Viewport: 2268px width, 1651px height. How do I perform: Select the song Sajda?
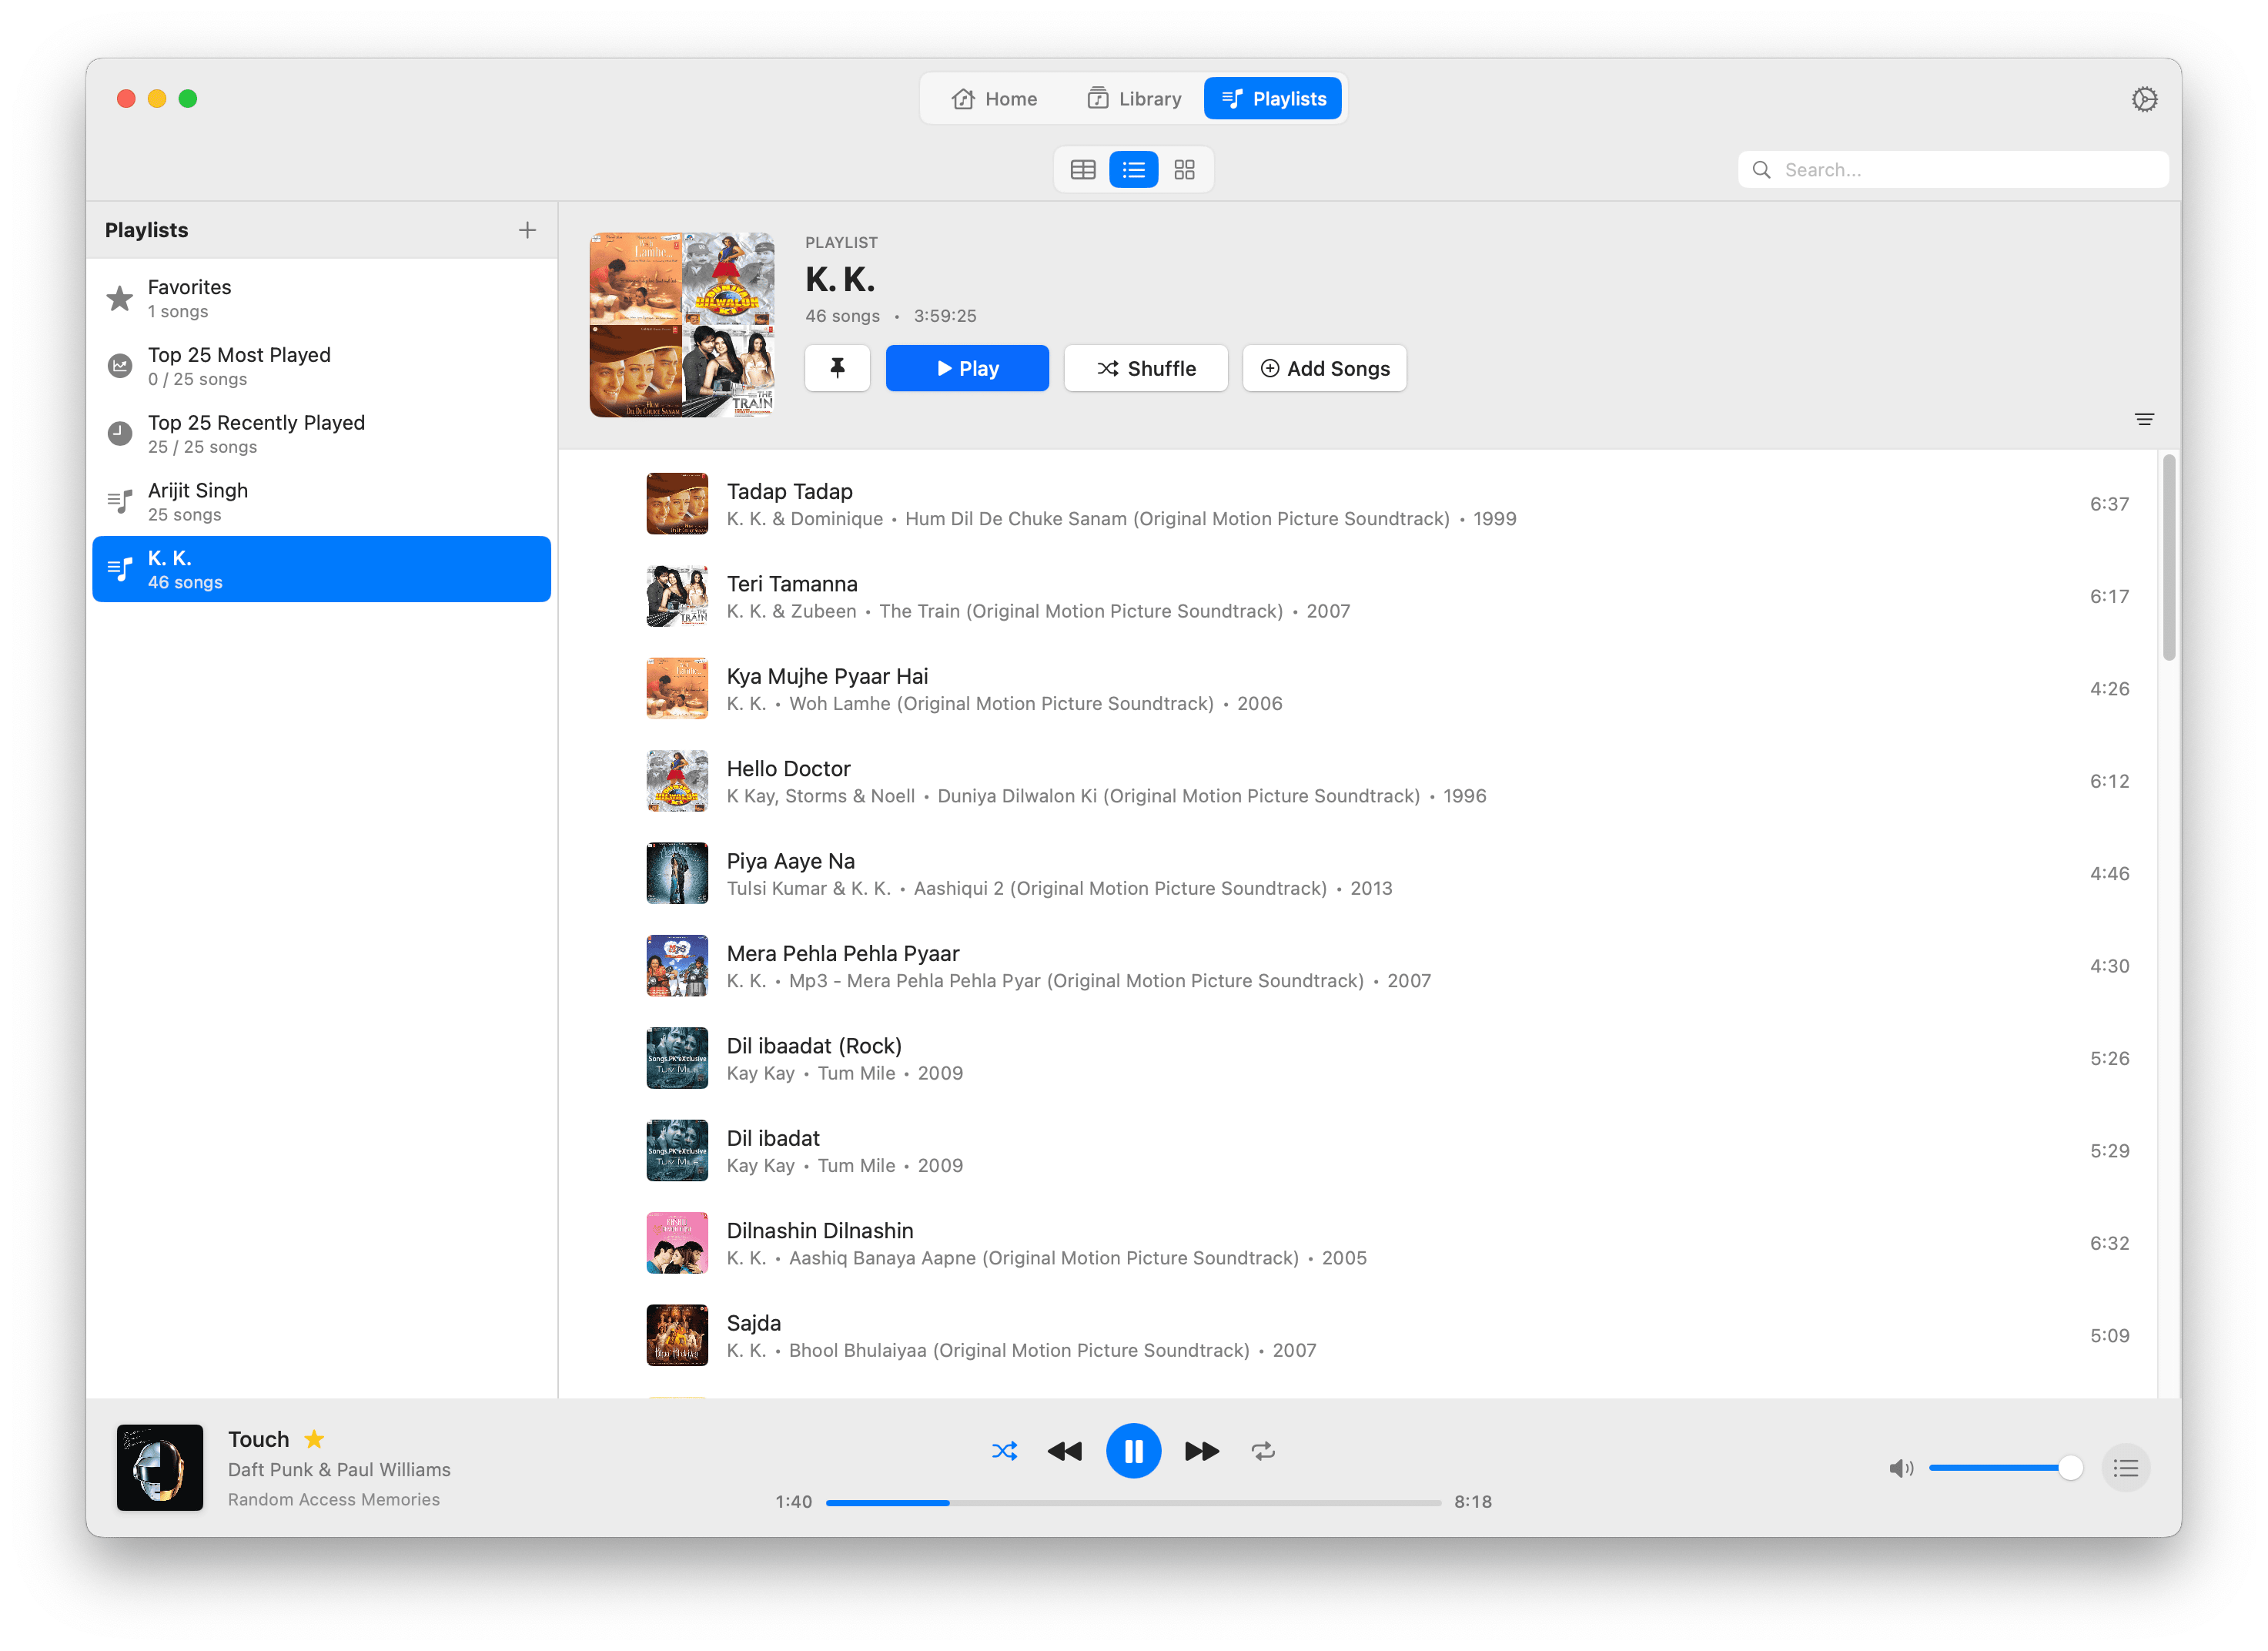[1358, 1336]
